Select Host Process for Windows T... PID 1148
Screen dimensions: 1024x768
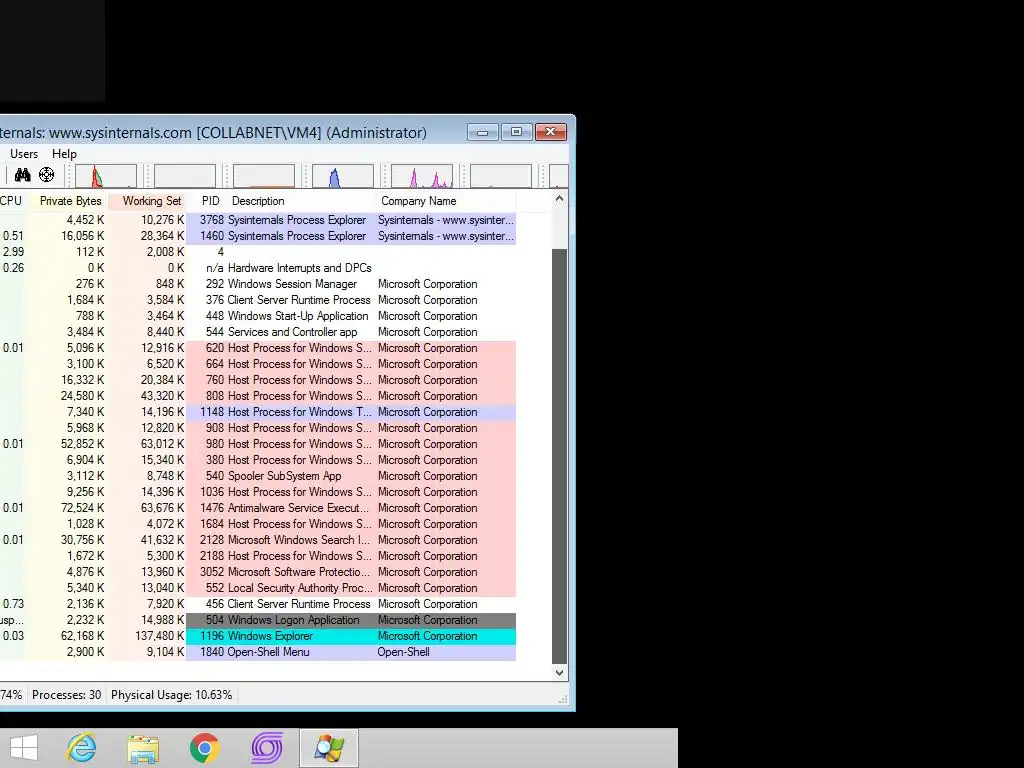coord(258,412)
